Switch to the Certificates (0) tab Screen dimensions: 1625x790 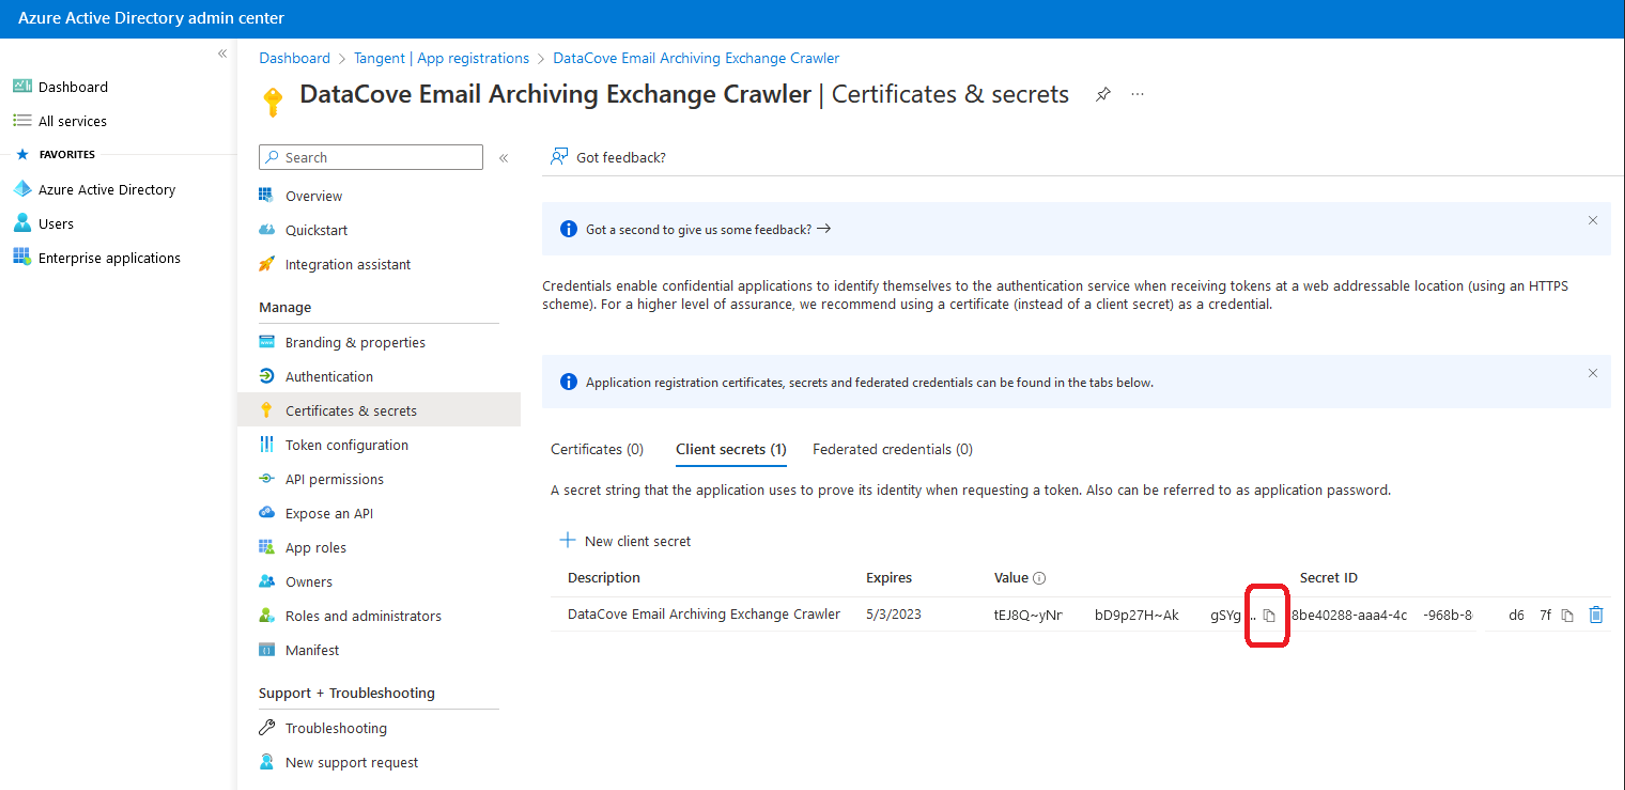coord(597,449)
